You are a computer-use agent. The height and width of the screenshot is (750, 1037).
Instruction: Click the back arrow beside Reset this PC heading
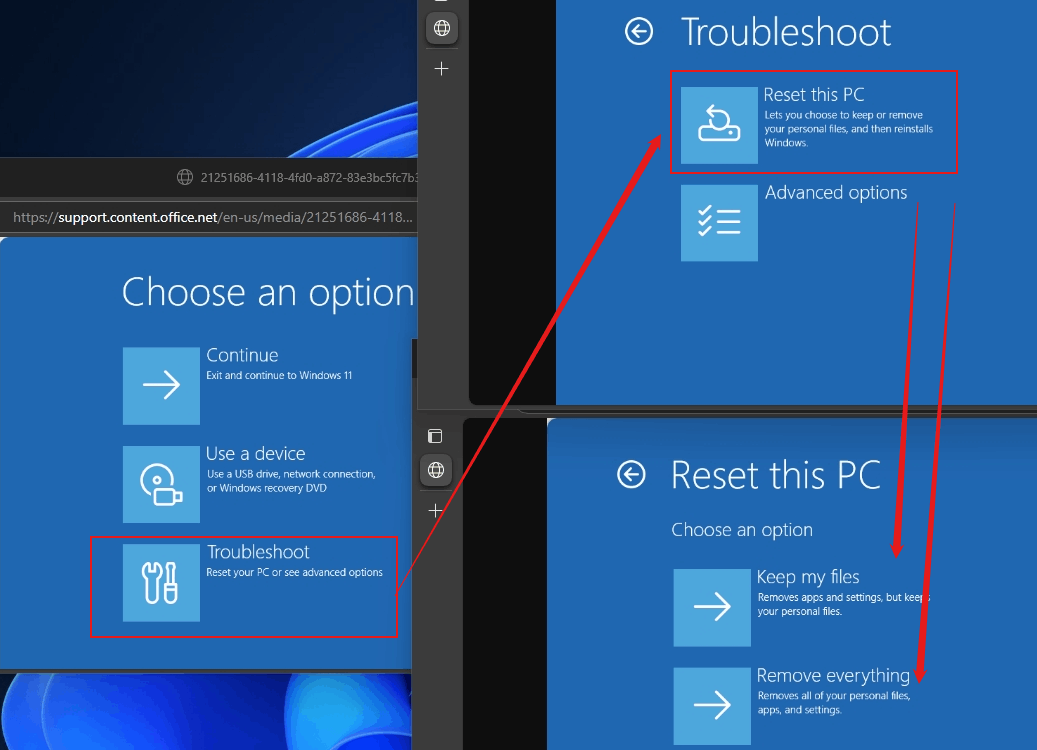click(x=631, y=474)
